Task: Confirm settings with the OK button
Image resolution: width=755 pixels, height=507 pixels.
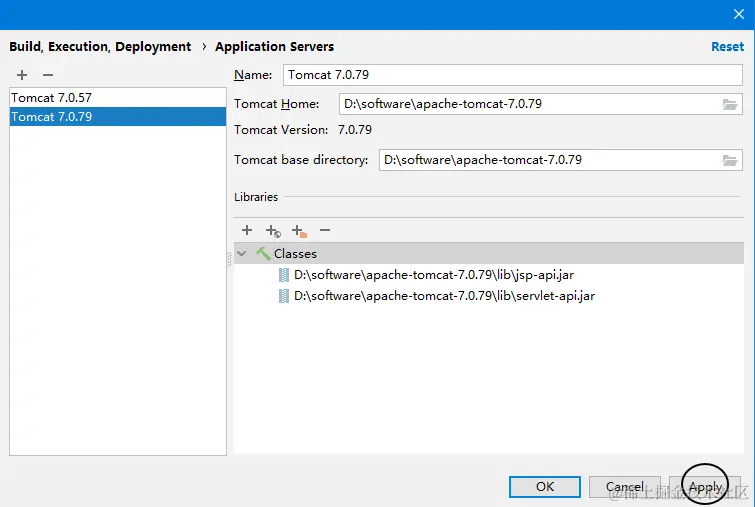Action: (545, 487)
